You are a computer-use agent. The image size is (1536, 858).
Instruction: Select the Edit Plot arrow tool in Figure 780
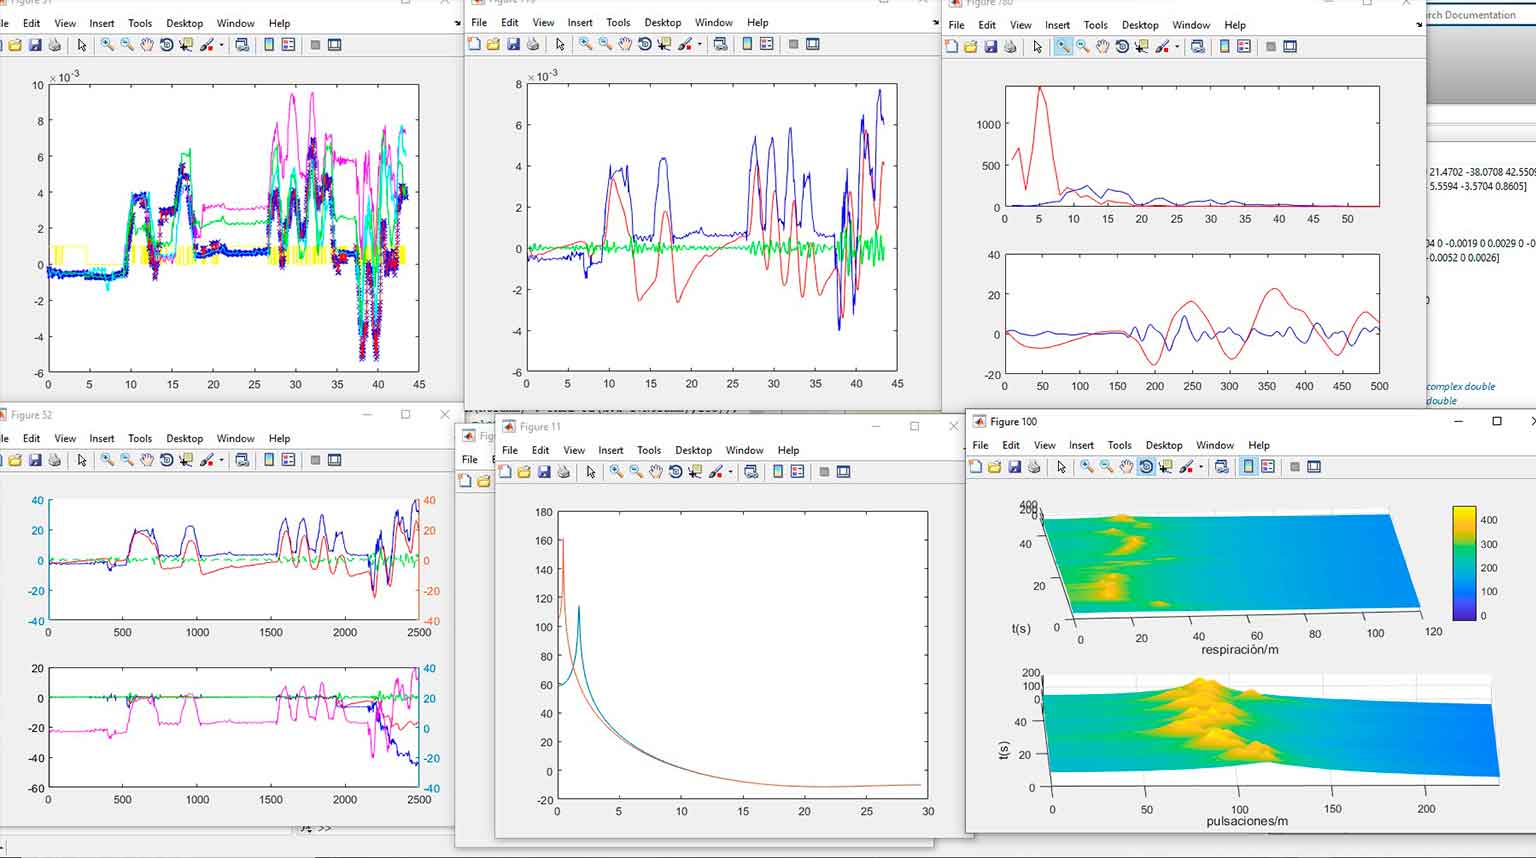tap(1038, 46)
